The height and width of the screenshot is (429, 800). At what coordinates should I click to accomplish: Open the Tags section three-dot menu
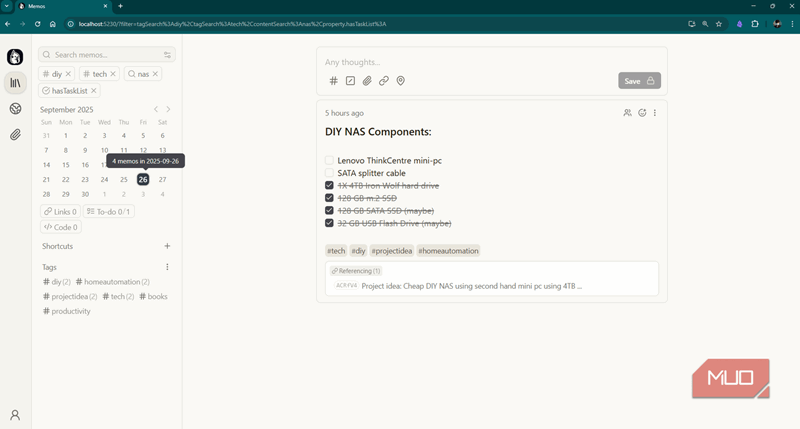coord(167,267)
